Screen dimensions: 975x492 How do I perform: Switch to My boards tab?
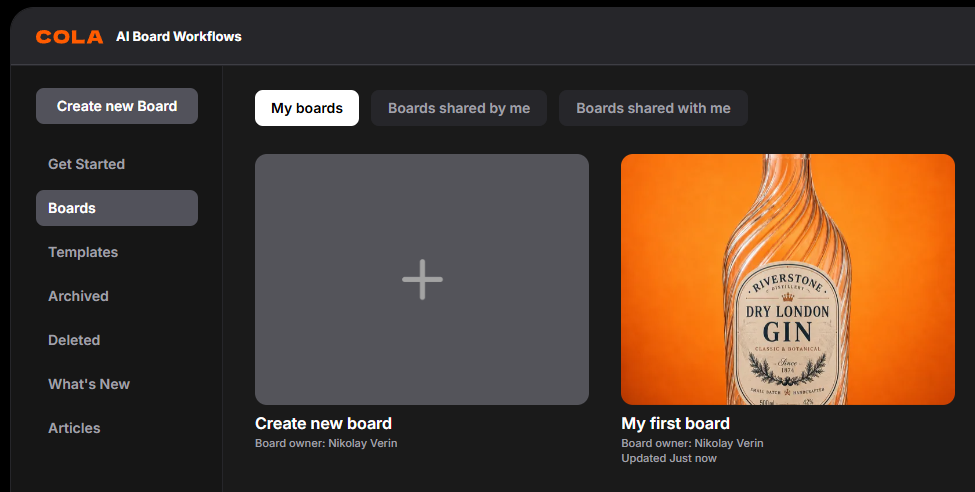(307, 108)
